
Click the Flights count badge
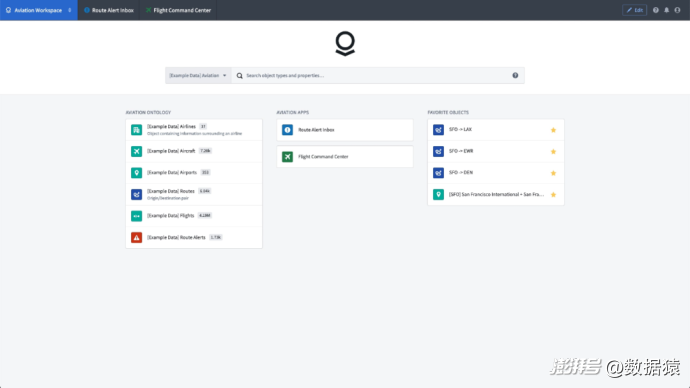pos(205,216)
